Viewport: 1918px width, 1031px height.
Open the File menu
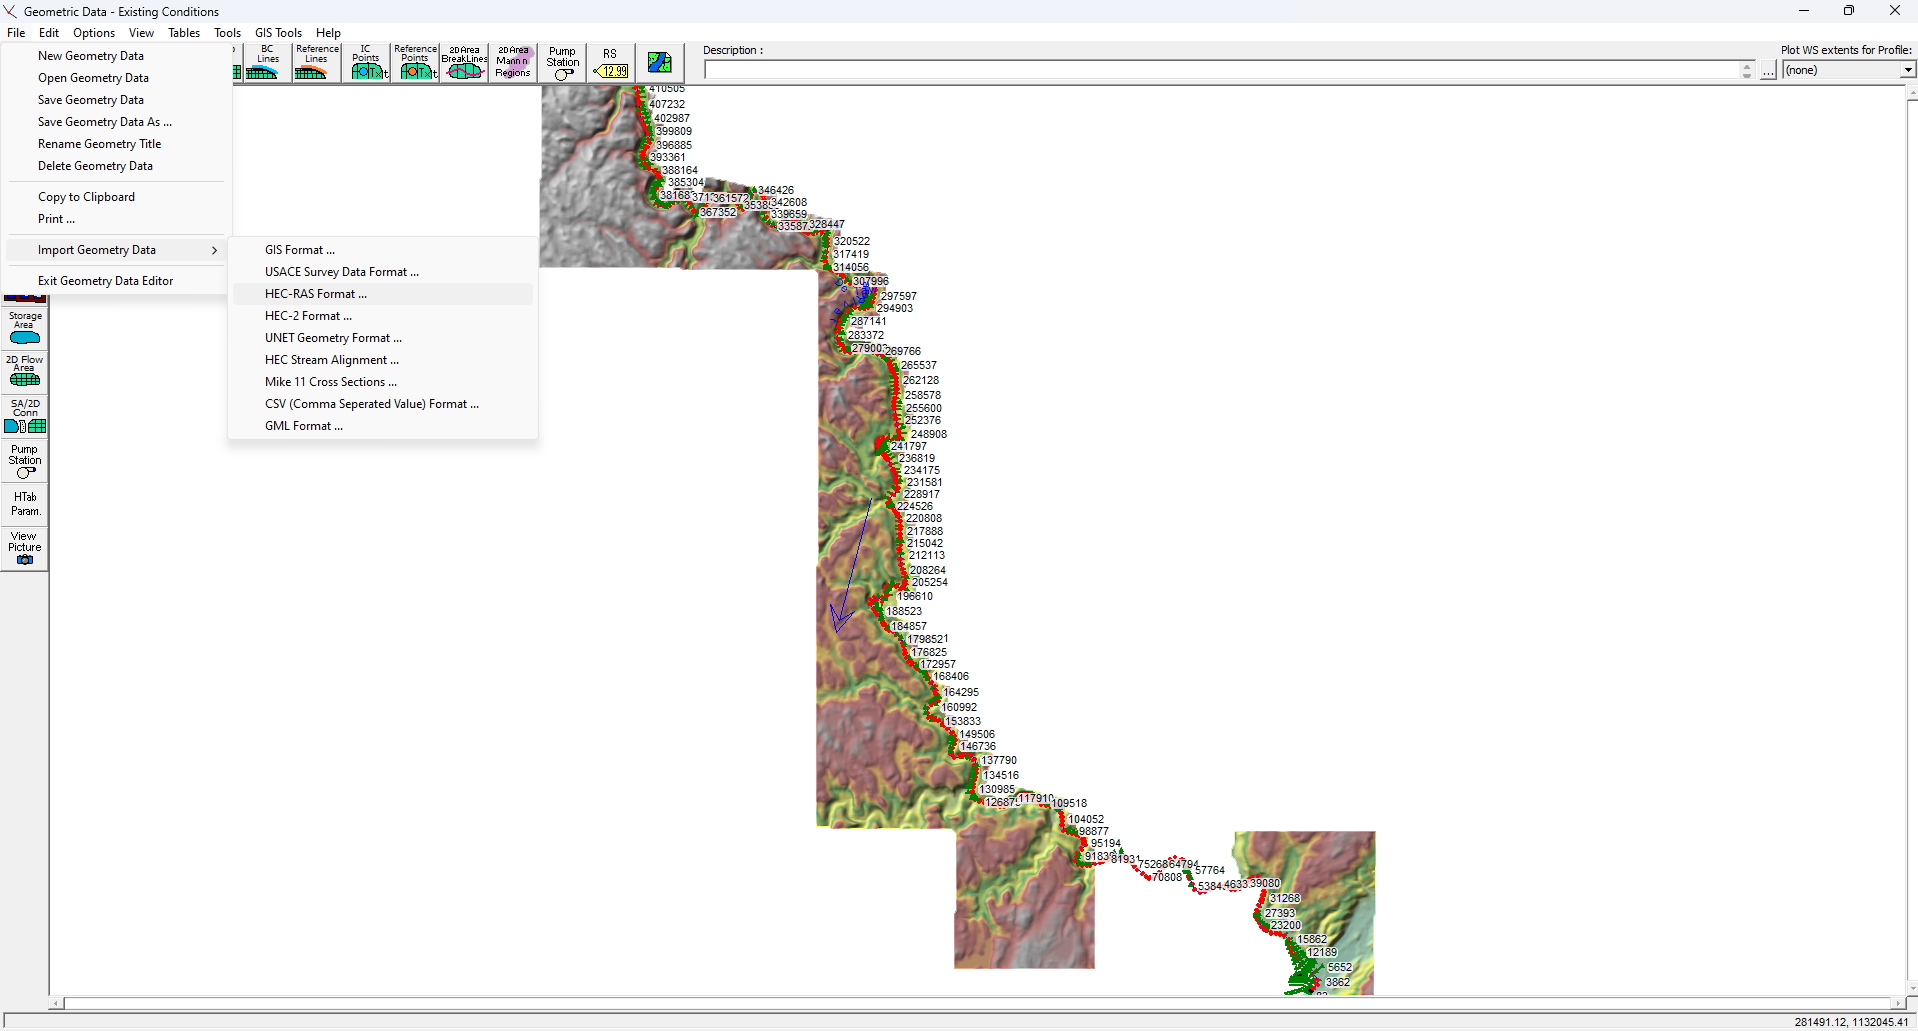pyautogui.click(x=16, y=33)
